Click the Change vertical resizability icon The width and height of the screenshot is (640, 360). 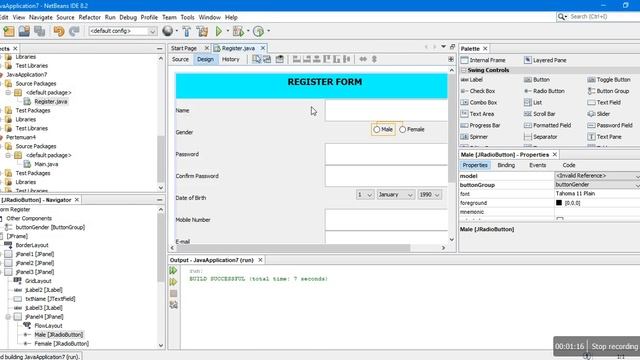point(374,59)
